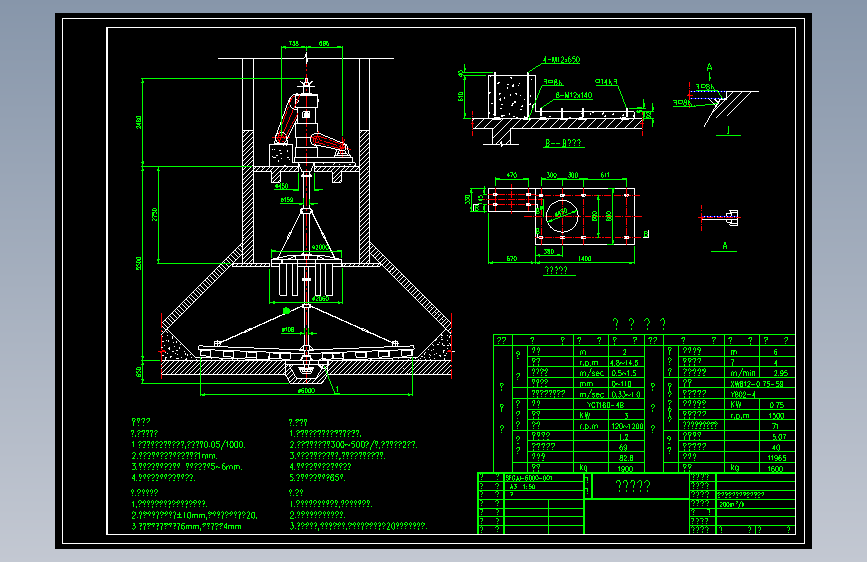Select the note line containing 300~500

[x=353, y=445]
